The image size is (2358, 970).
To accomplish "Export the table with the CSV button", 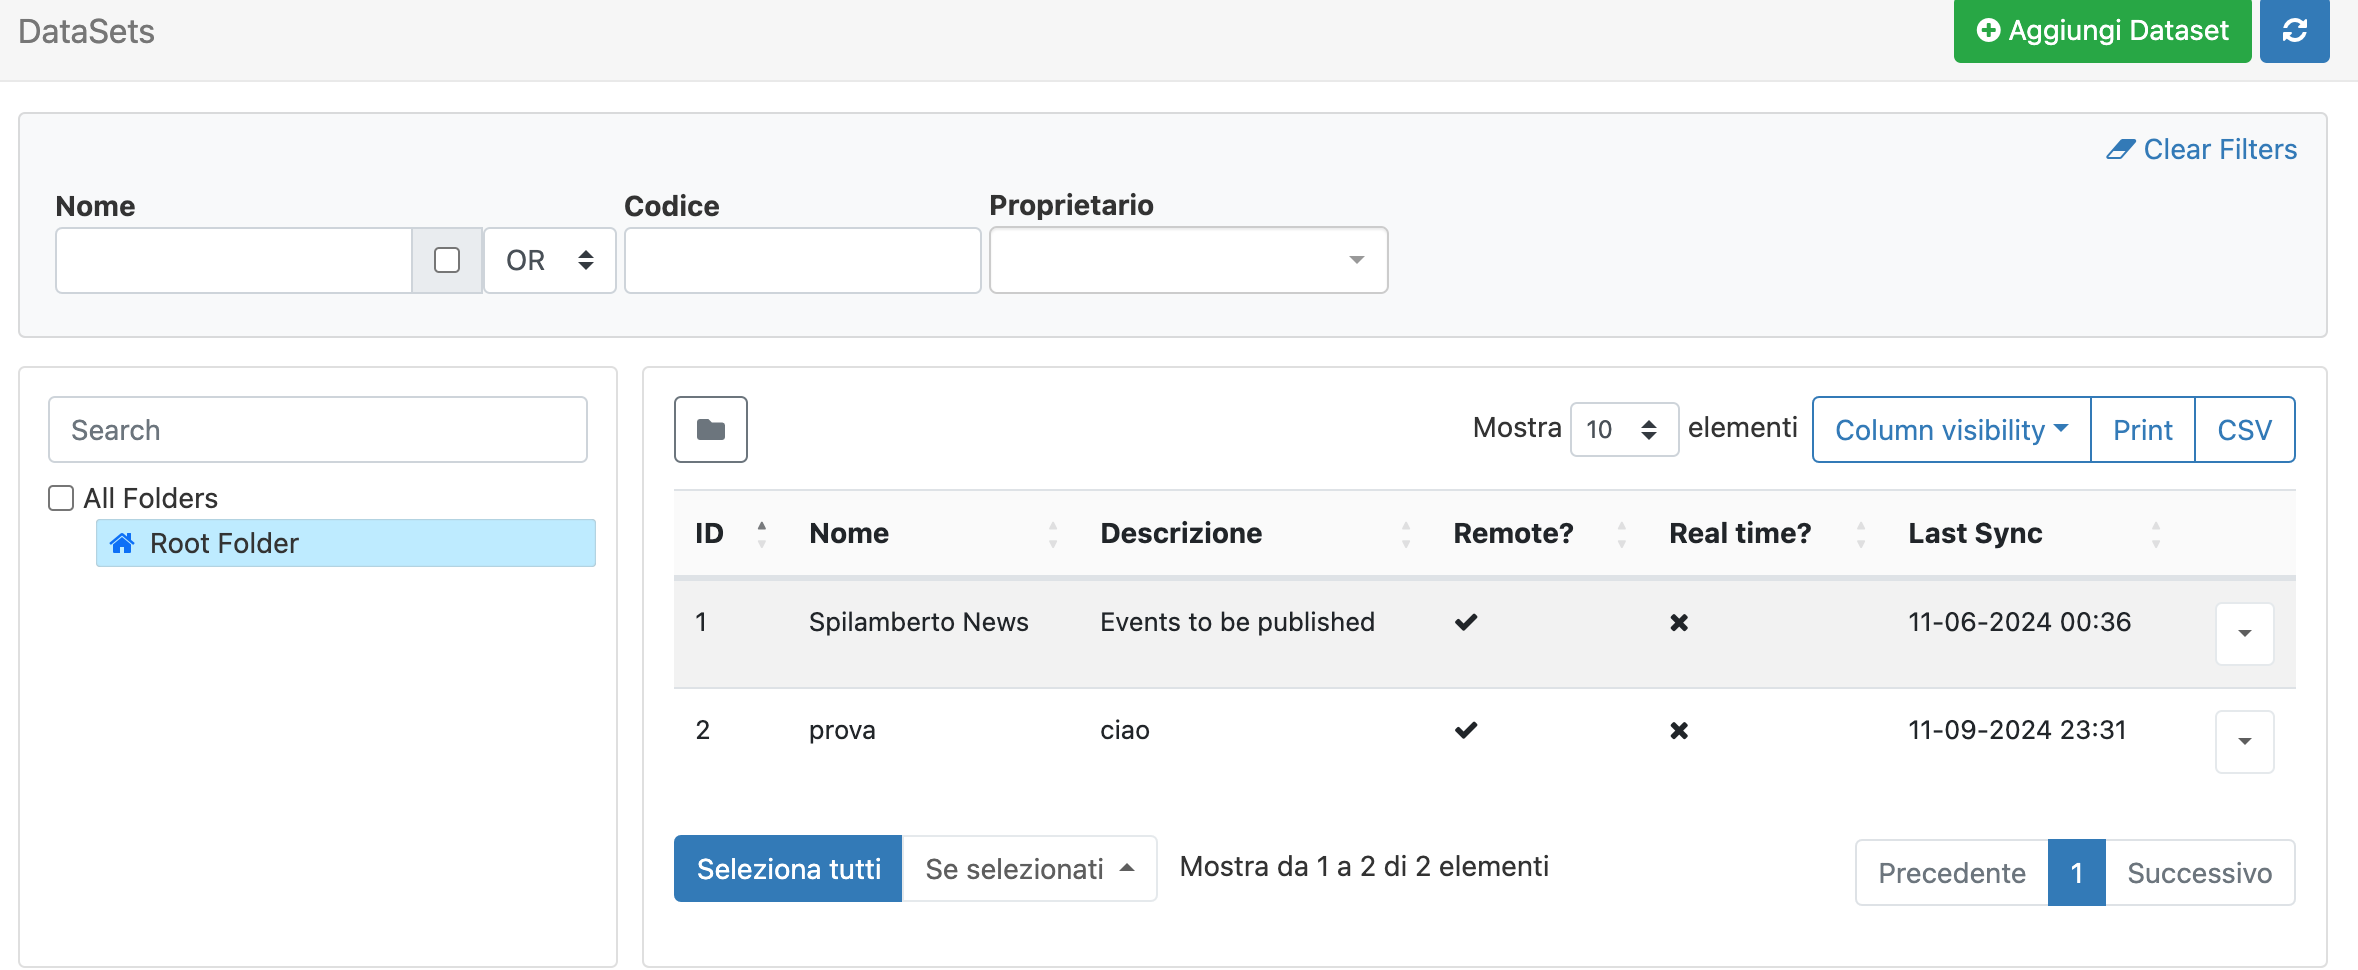I will click(2245, 429).
